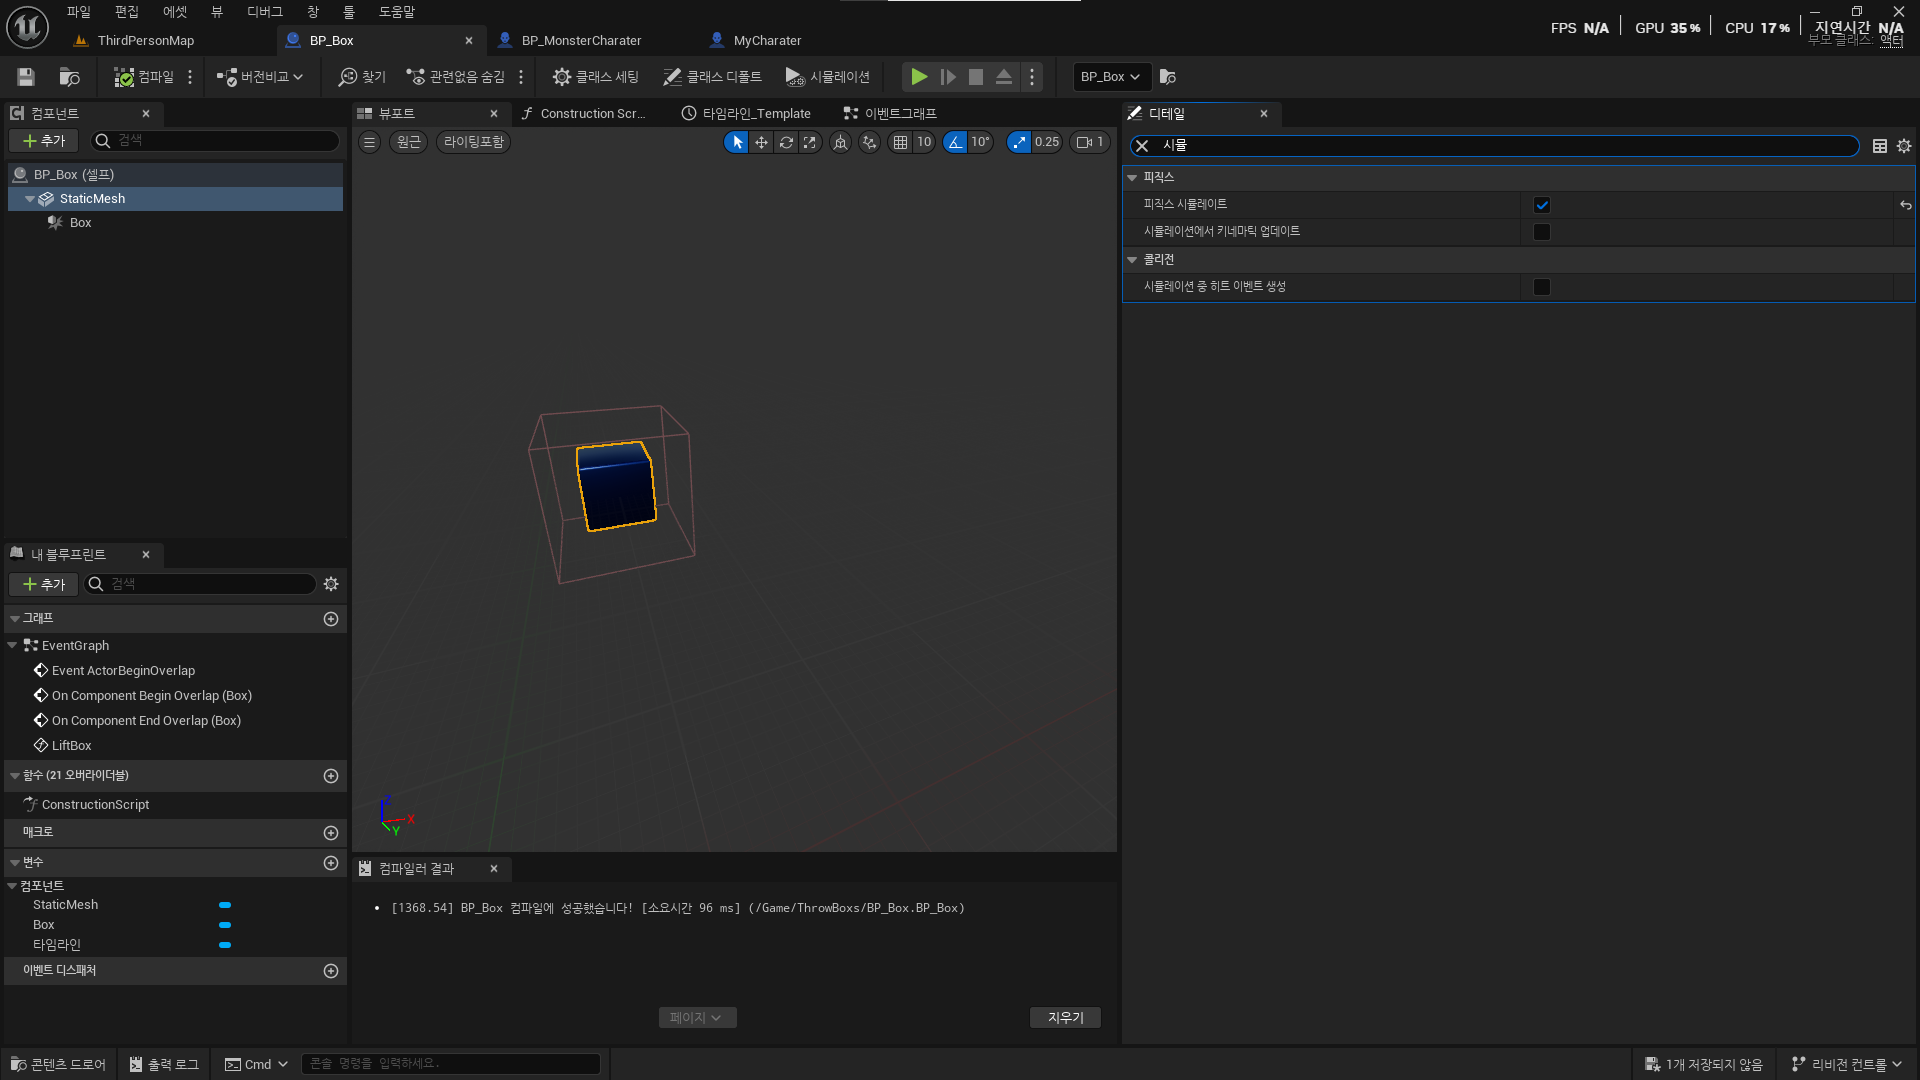Open the 버전비교 dropdown
1920x1080 pixels.
coord(260,77)
